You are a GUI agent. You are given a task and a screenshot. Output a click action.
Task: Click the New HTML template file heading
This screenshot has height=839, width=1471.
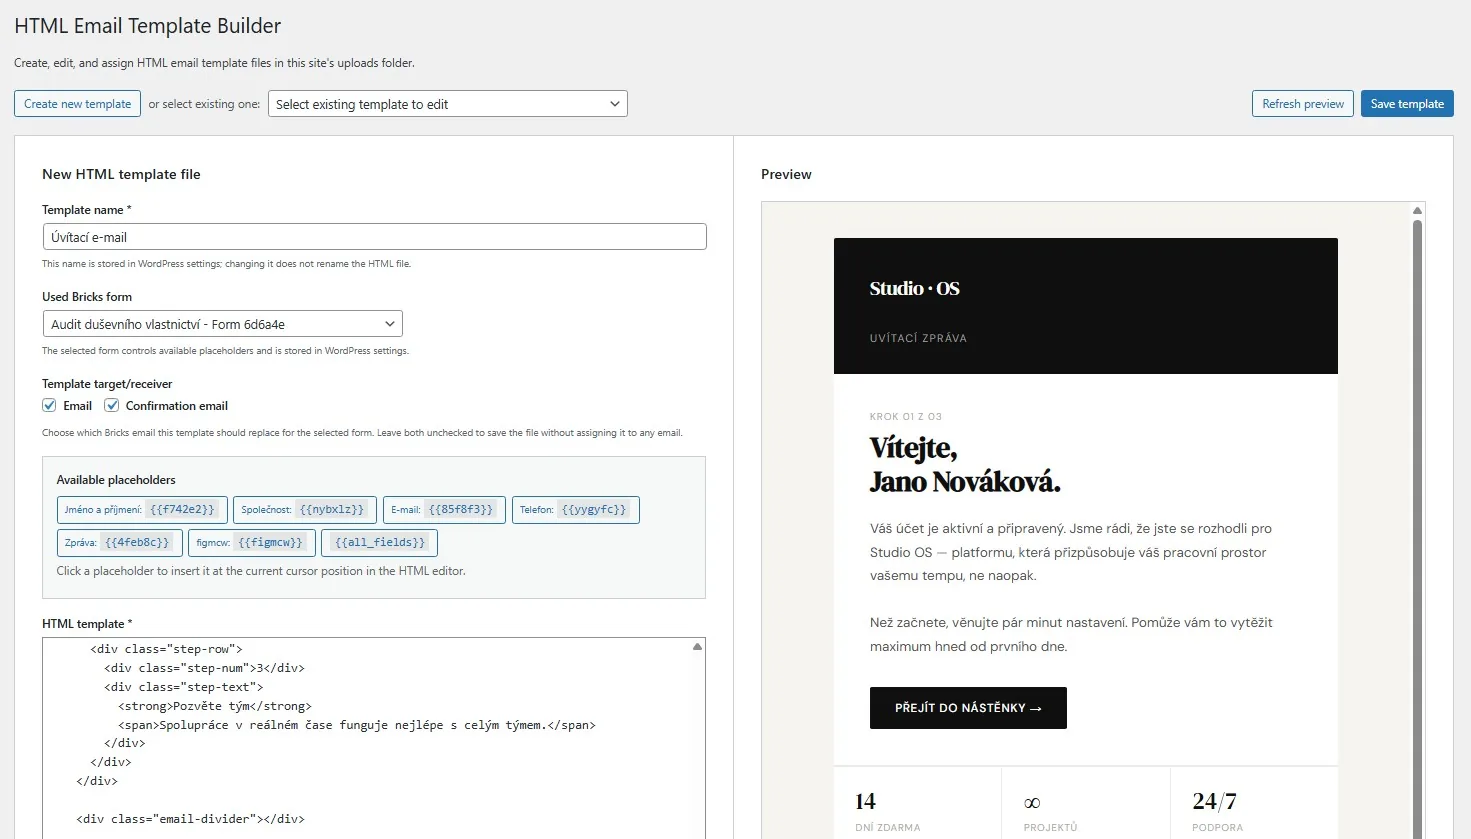click(121, 174)
